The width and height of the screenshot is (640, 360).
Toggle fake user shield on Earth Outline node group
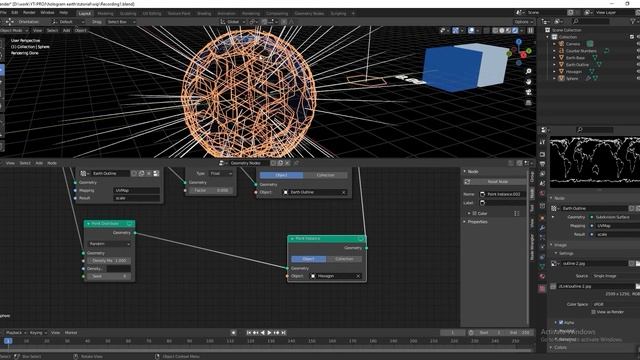[x=134, y=173]
